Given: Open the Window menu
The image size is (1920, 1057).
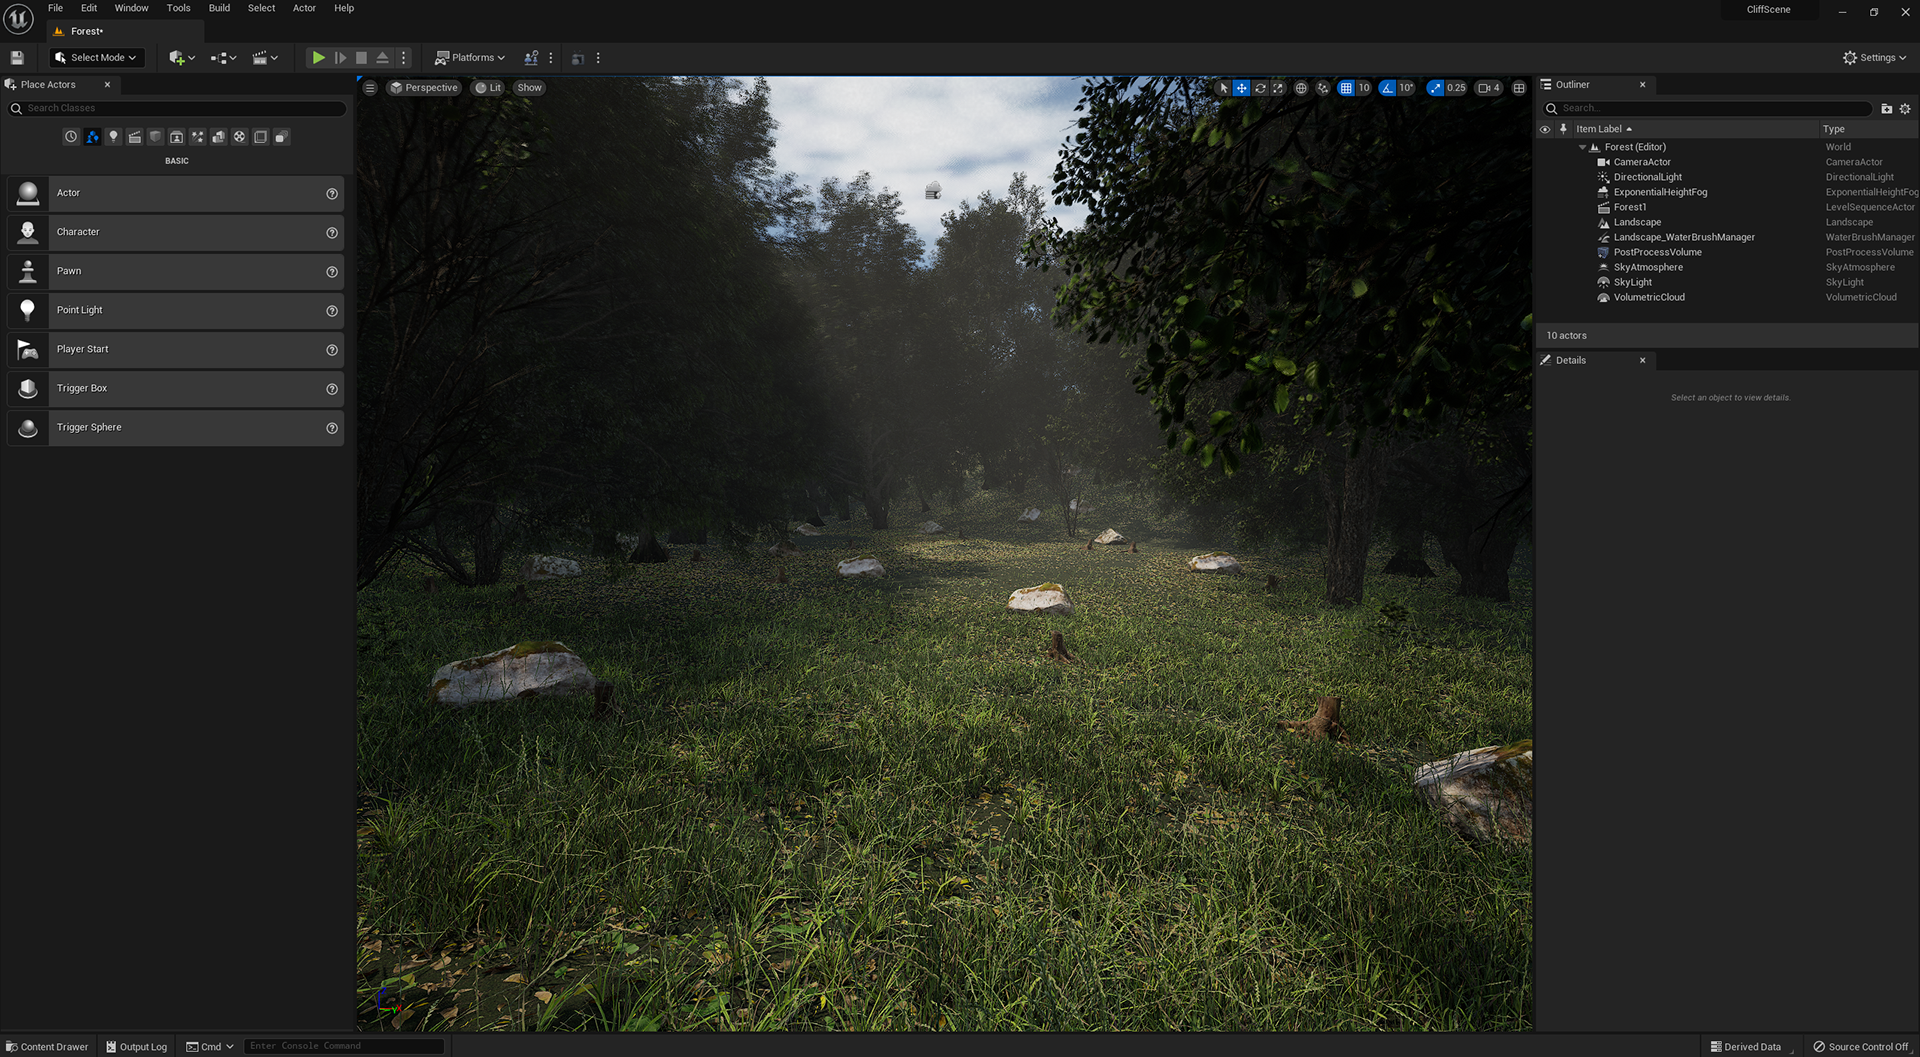Looking at the screenshot, I should (x=131, y=8).
